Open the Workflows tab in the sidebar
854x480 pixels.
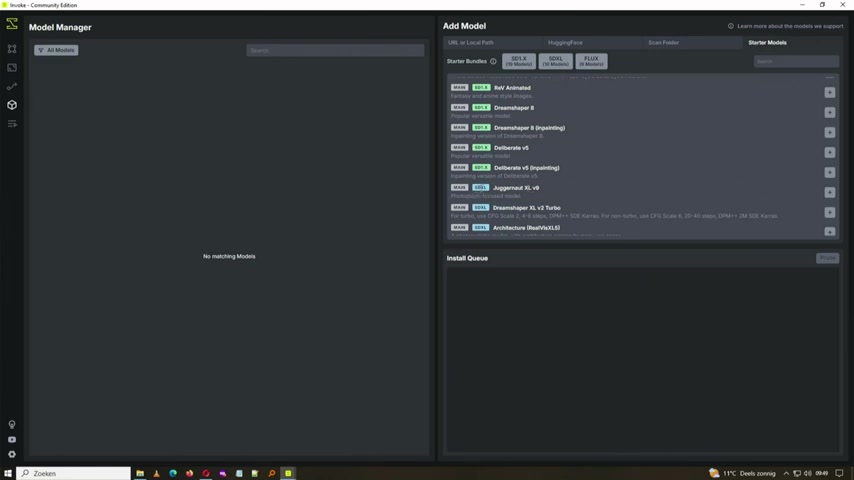[12, 86]
